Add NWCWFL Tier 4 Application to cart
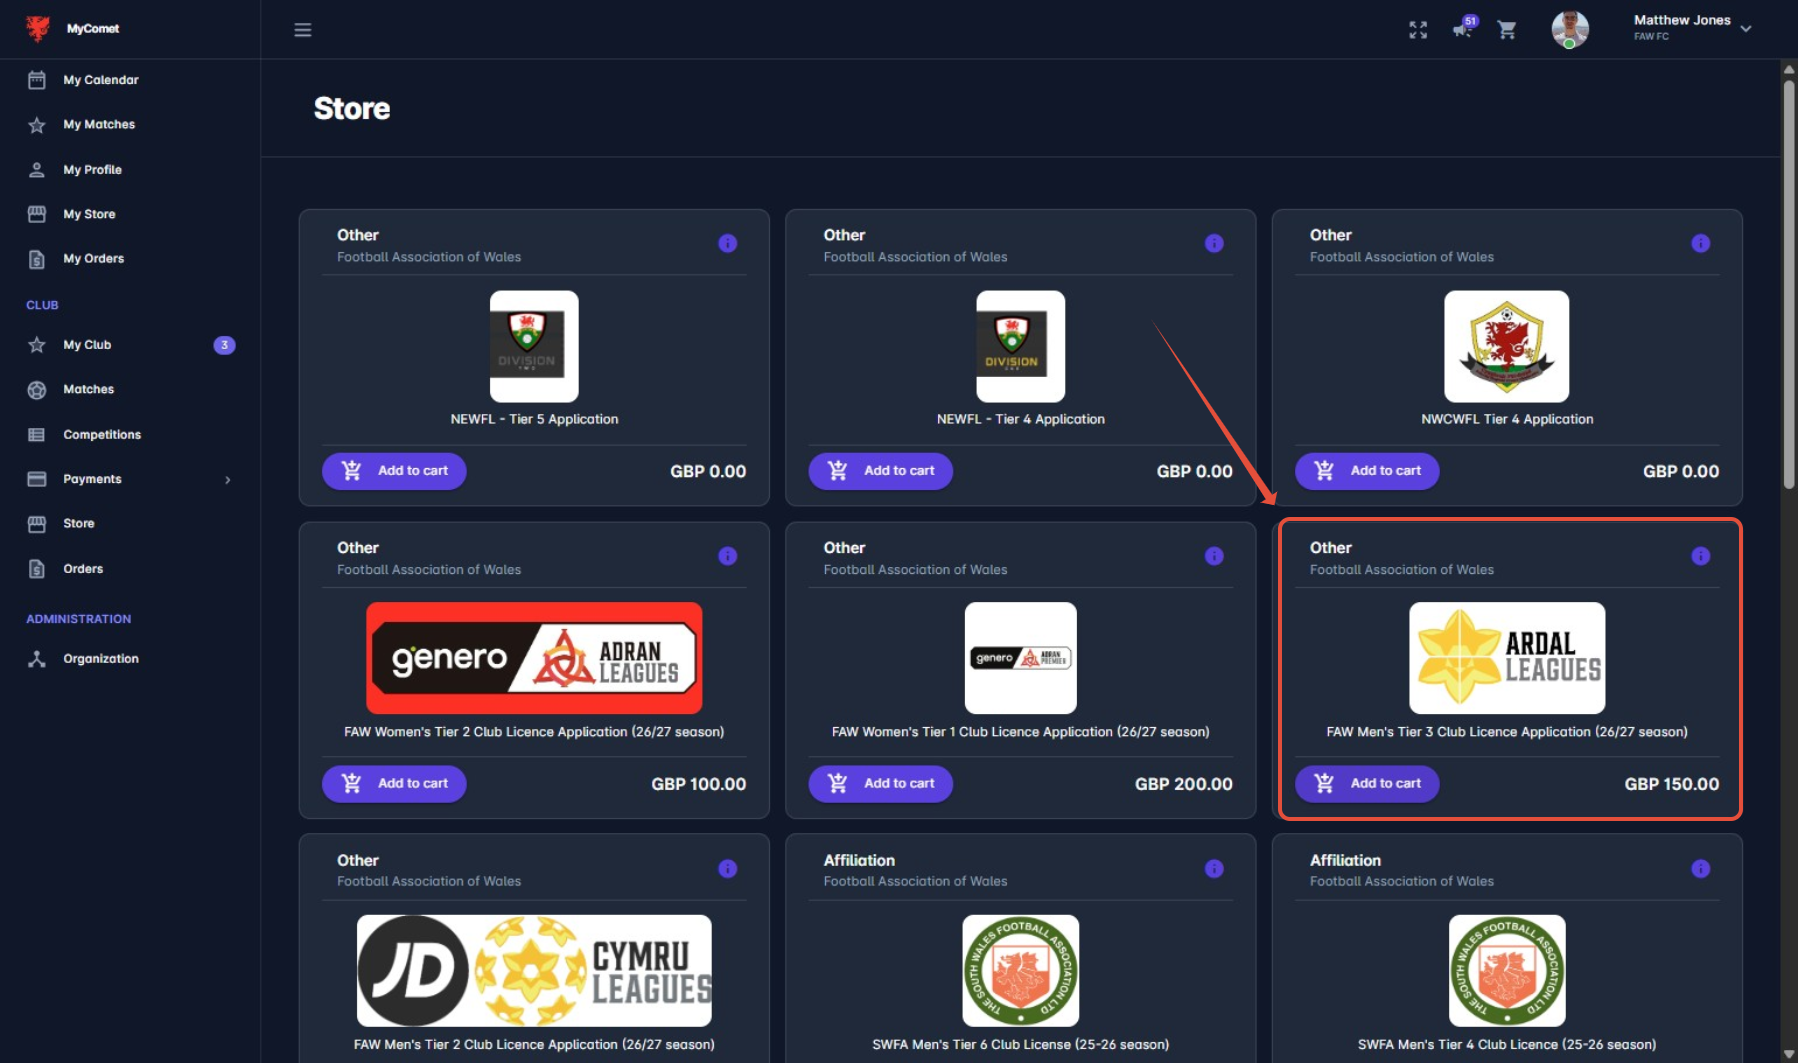This screenshot has height=1063, width=1798. point(1367,471)
